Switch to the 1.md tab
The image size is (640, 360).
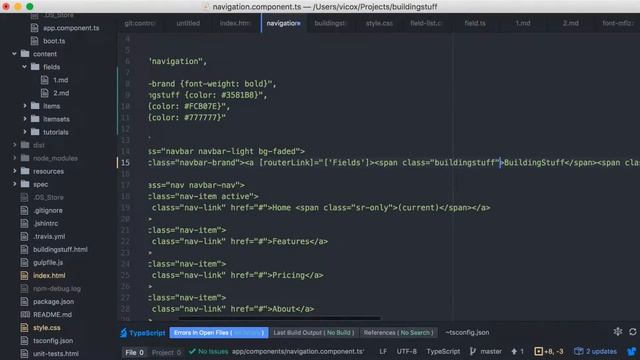[x=523, y=23]
